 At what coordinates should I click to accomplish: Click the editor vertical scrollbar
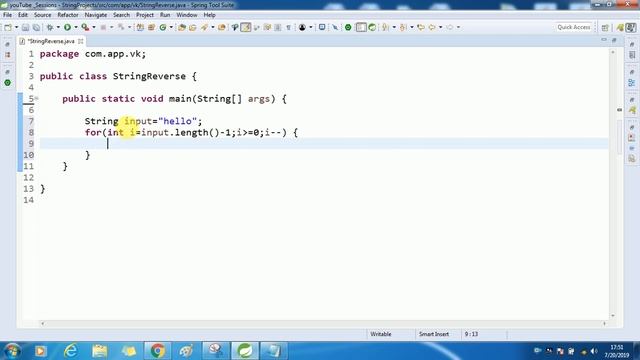[613, 184]
